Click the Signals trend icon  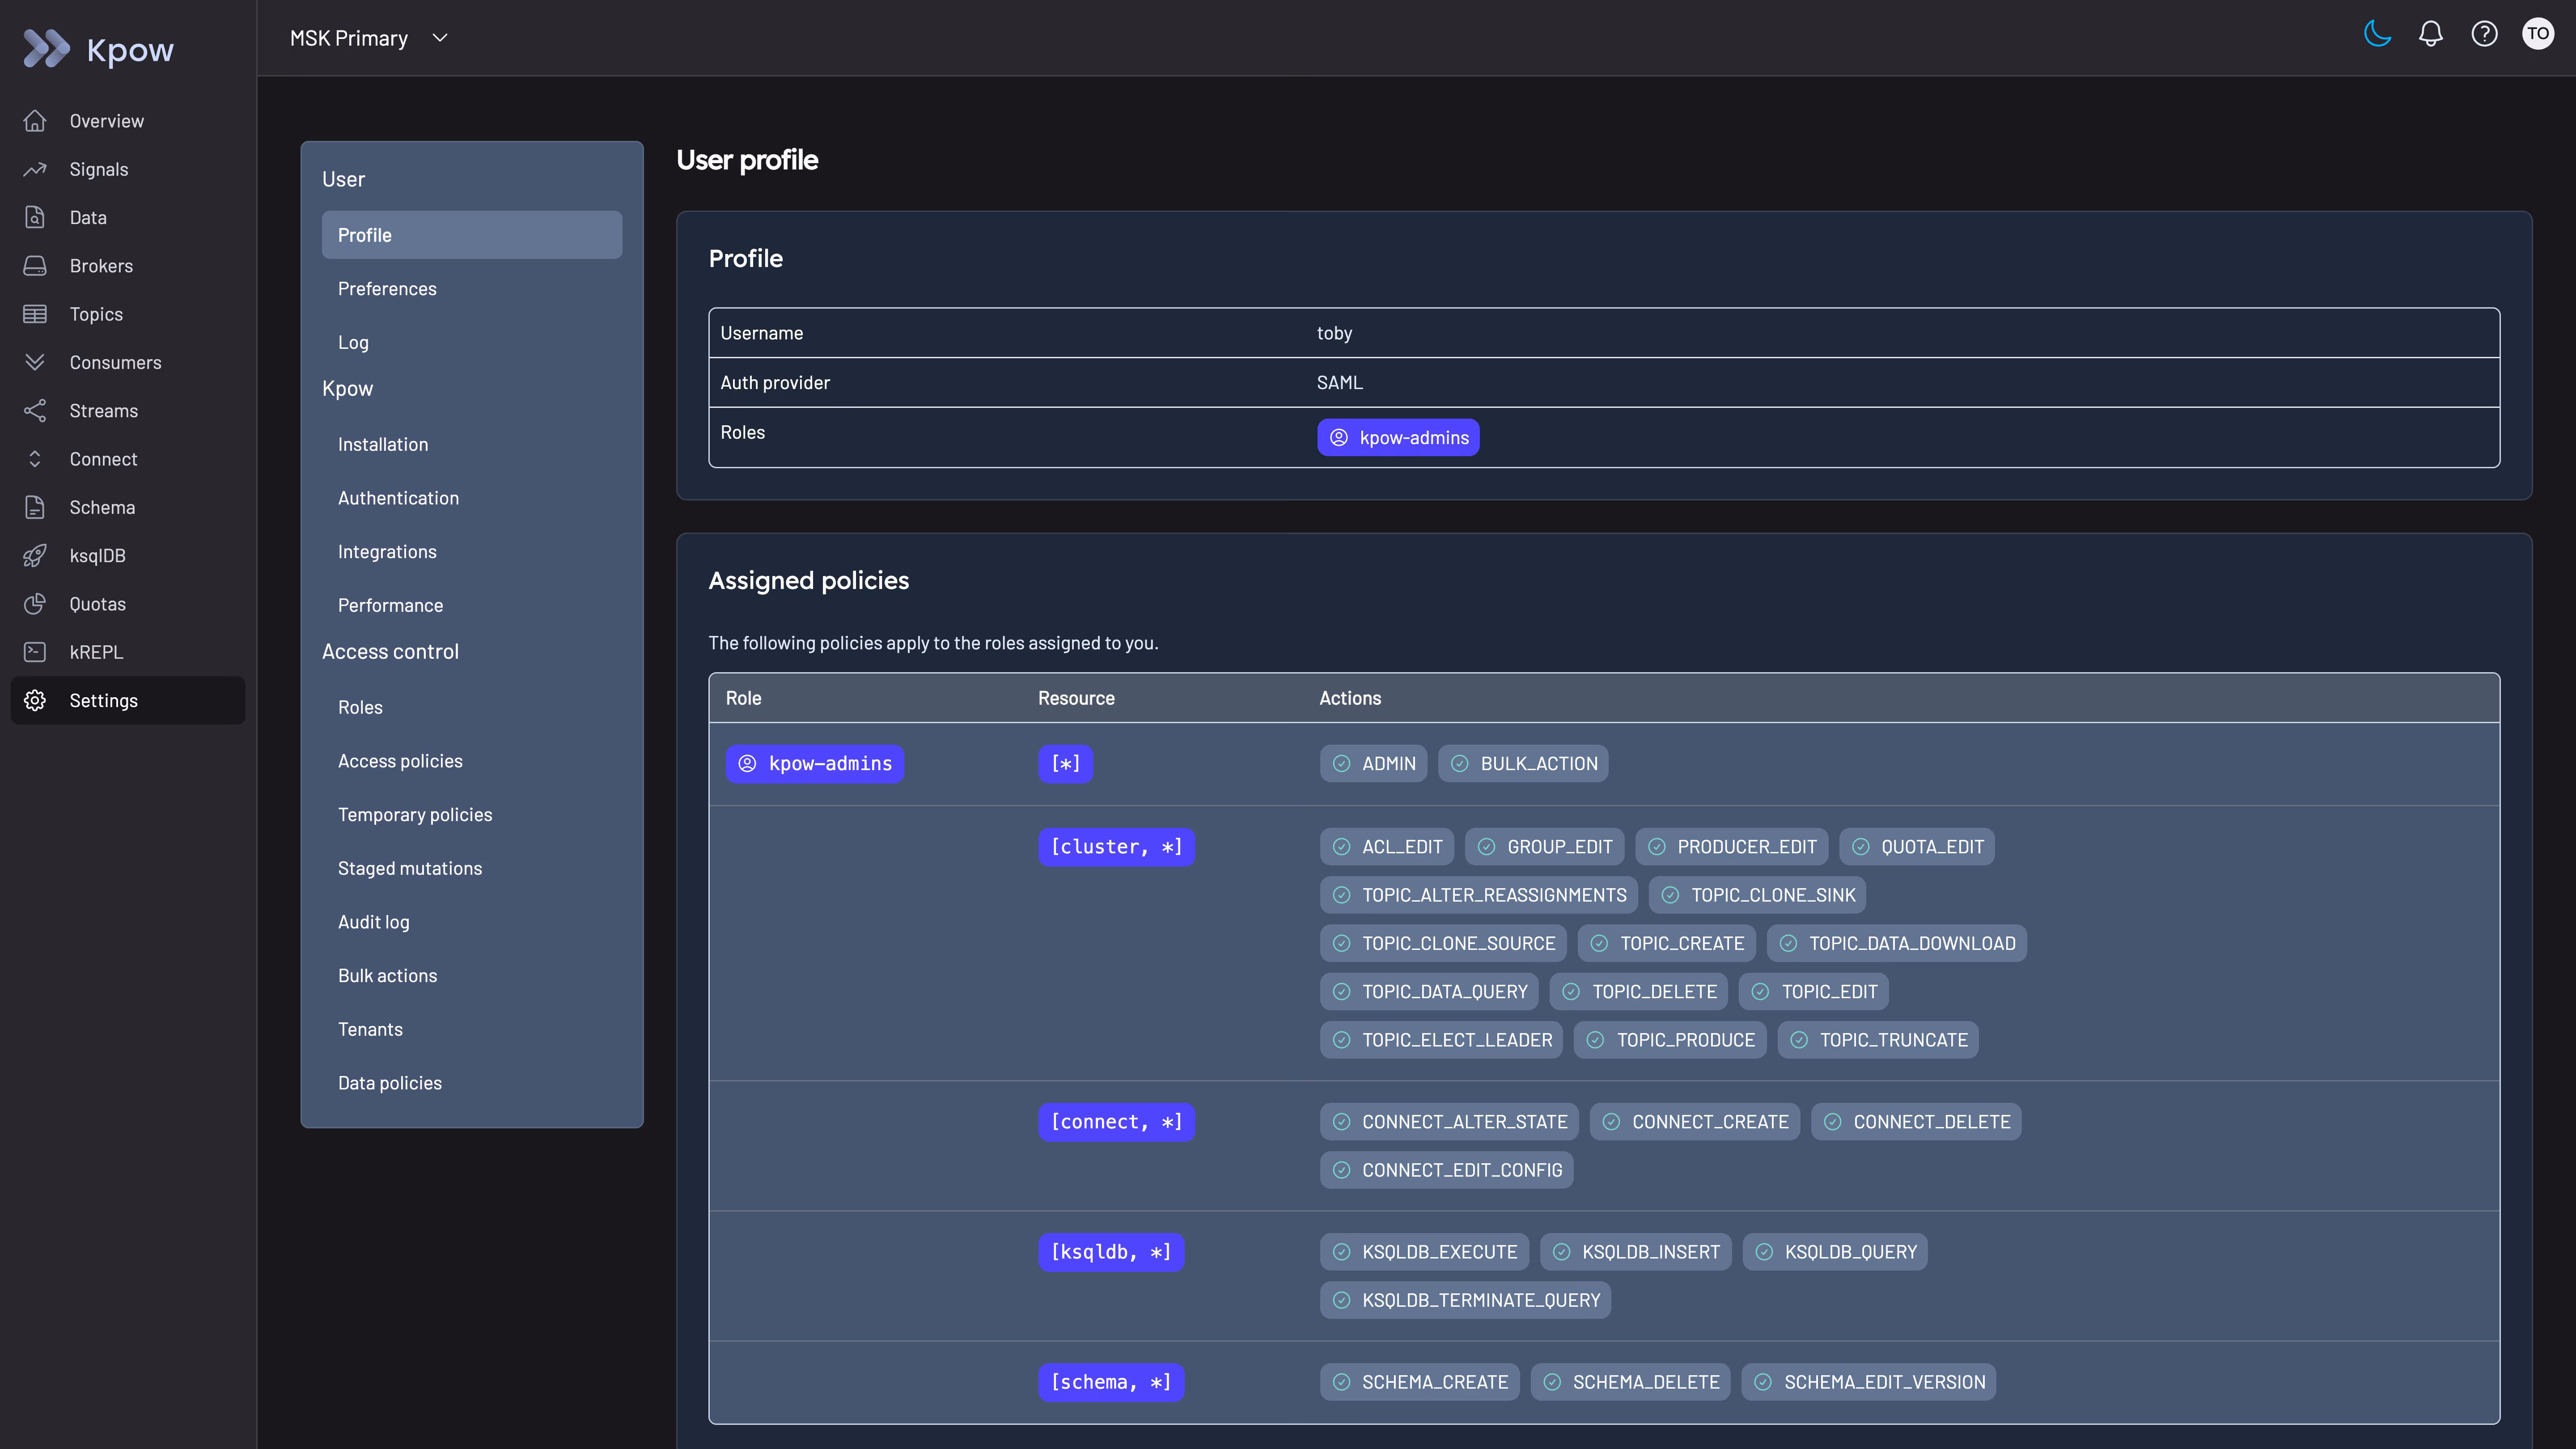click(x=35, y=169)
